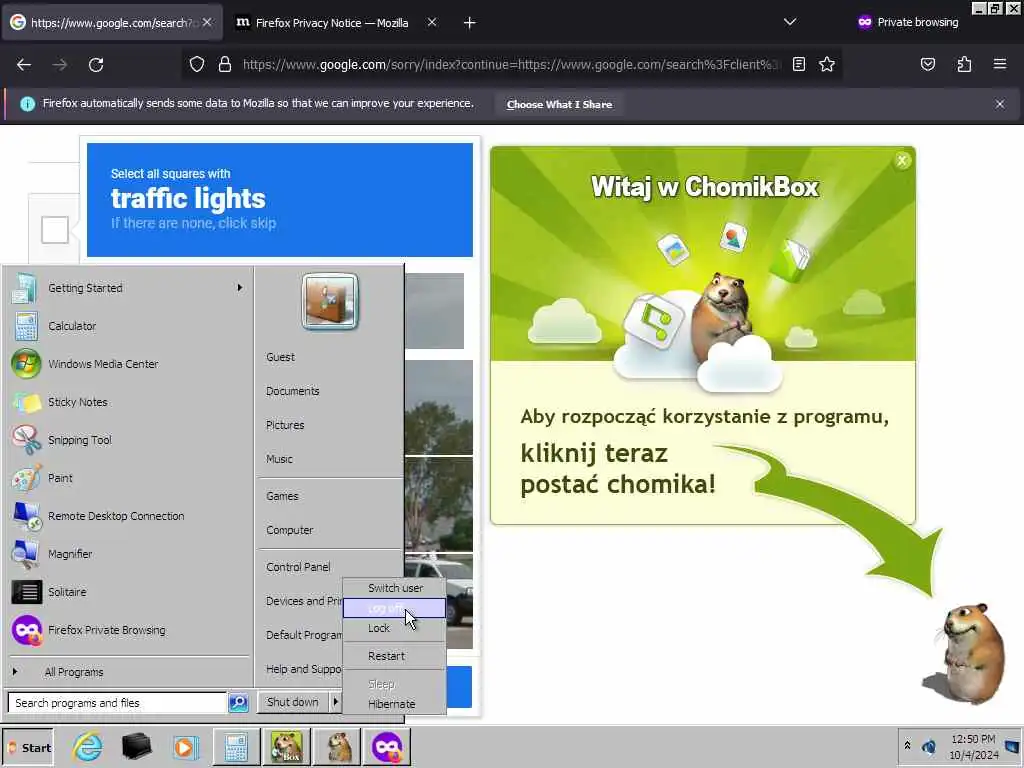The width and height of the screenshot is (1024, 768).
Task: Click the site security padlock icon
Action: [x=225, y=64]
